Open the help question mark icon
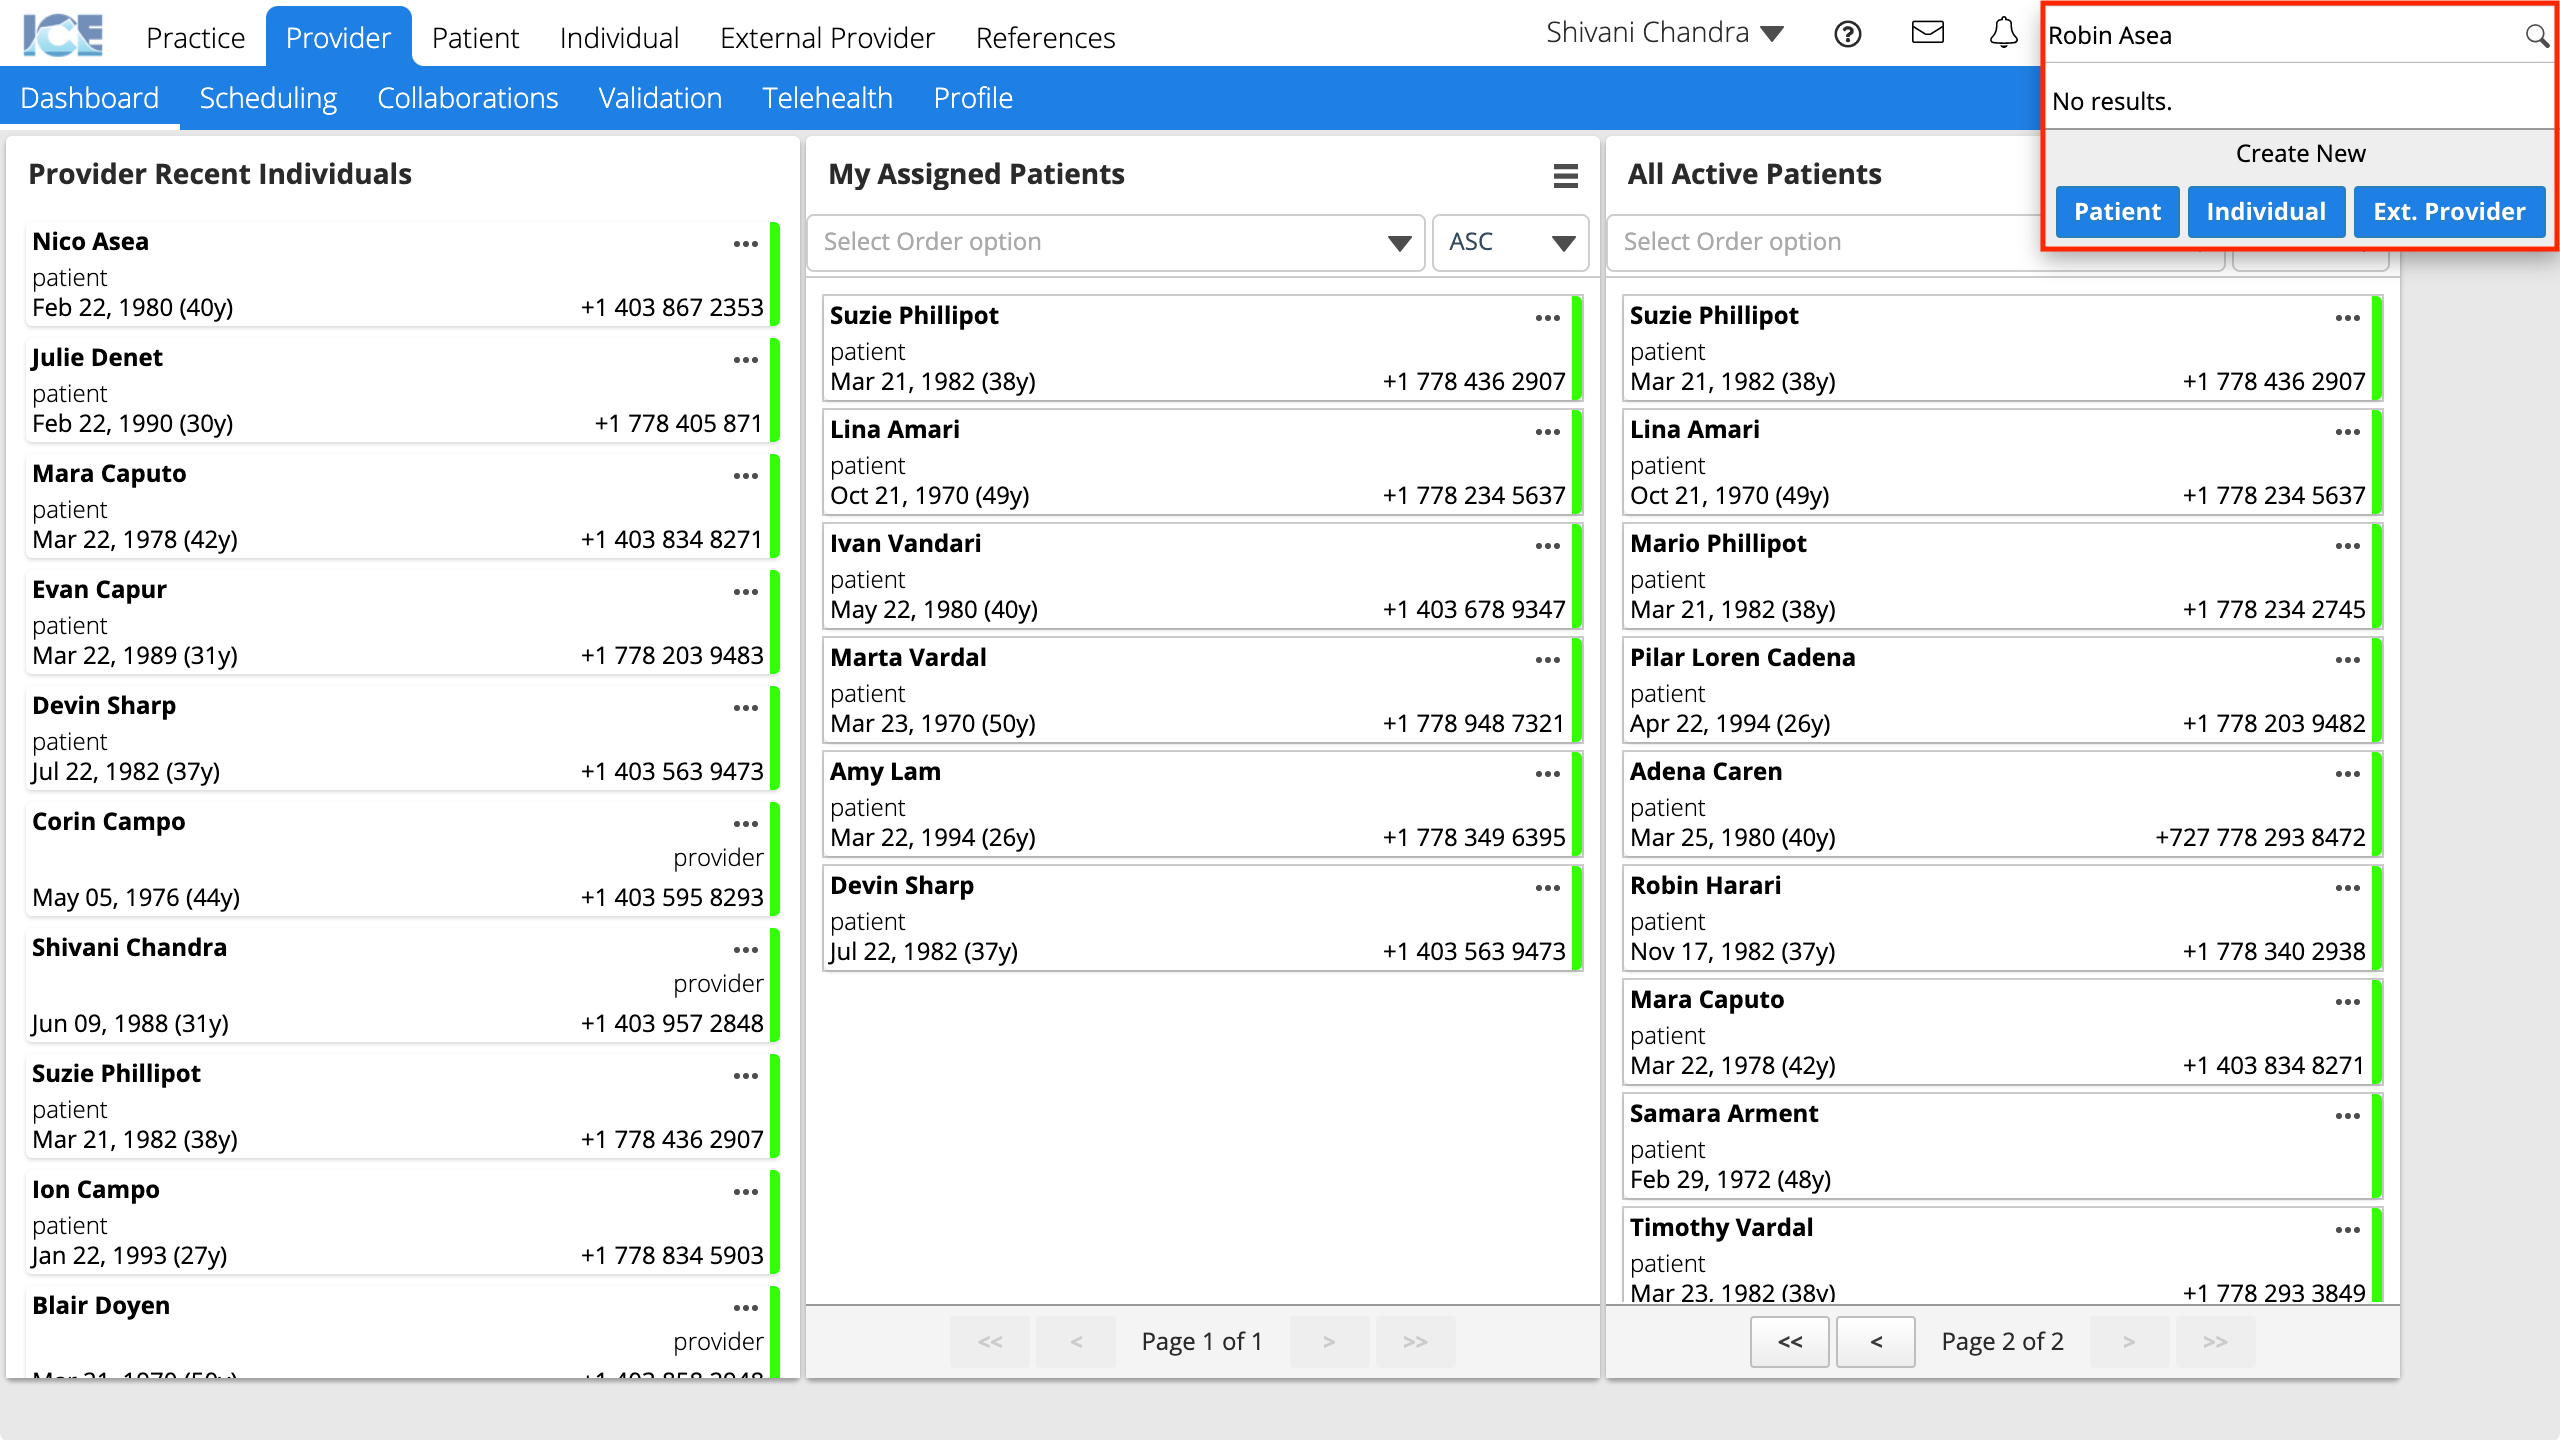 (x=1848, y=35)
